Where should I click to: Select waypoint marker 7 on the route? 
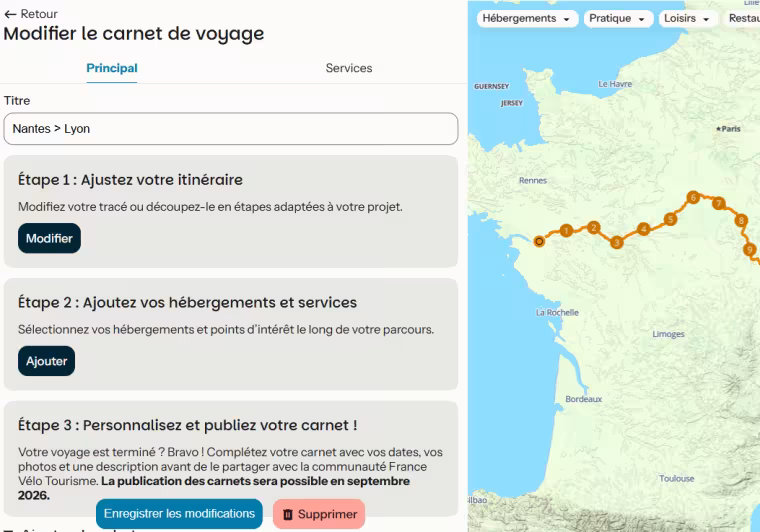[718, 203]
